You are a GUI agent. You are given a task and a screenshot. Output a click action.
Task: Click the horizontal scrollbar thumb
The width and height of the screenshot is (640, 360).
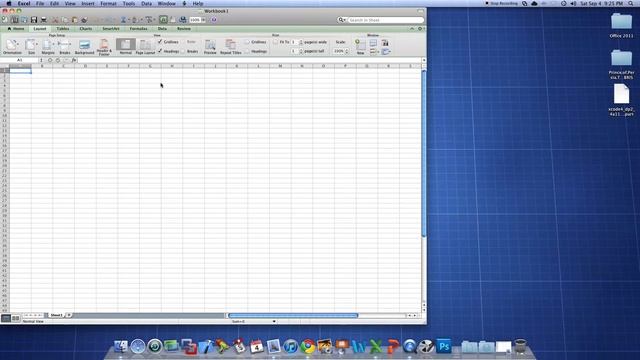coord(293,315)
